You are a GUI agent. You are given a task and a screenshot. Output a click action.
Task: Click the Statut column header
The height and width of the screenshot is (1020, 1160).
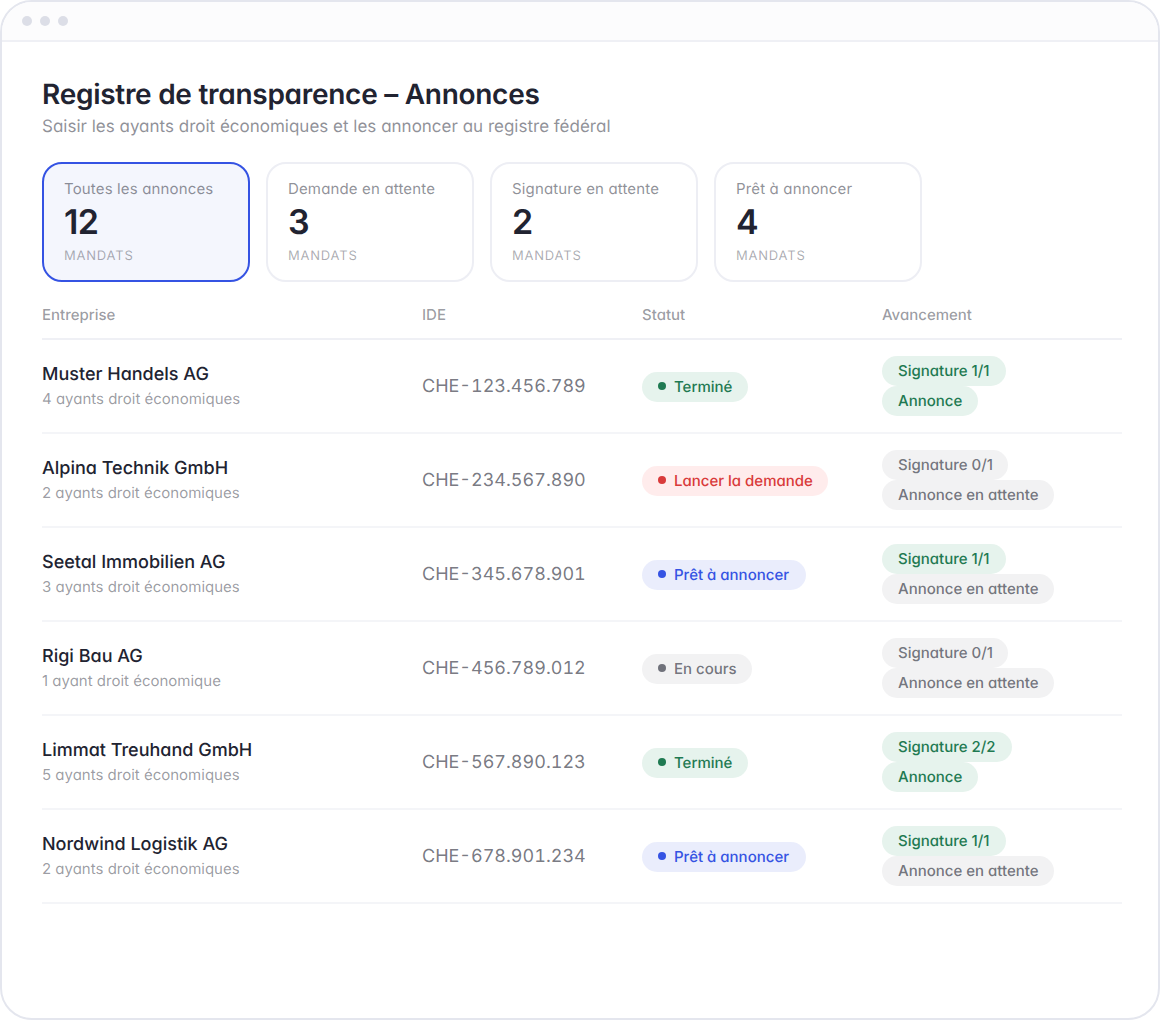click(x=663, y=315)
